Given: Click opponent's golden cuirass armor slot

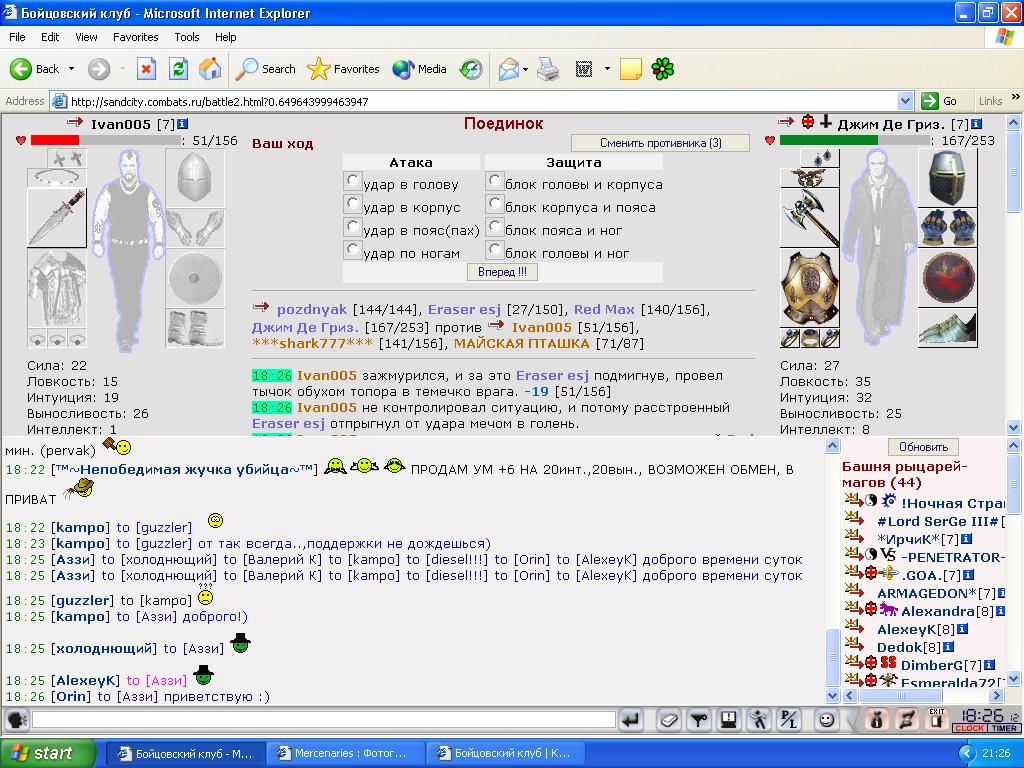Looking at the screenshot, I should [810, 289].
